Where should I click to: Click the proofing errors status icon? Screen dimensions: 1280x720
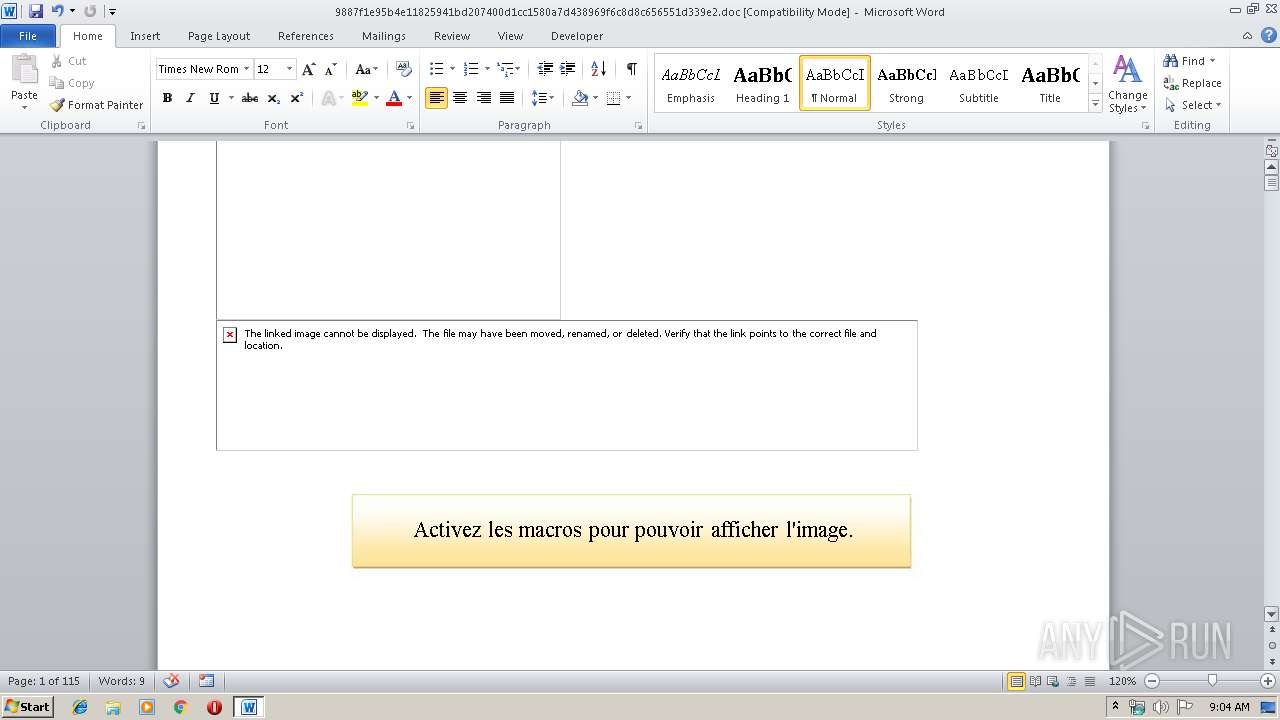pyautogui.click(x=171, y=681)
